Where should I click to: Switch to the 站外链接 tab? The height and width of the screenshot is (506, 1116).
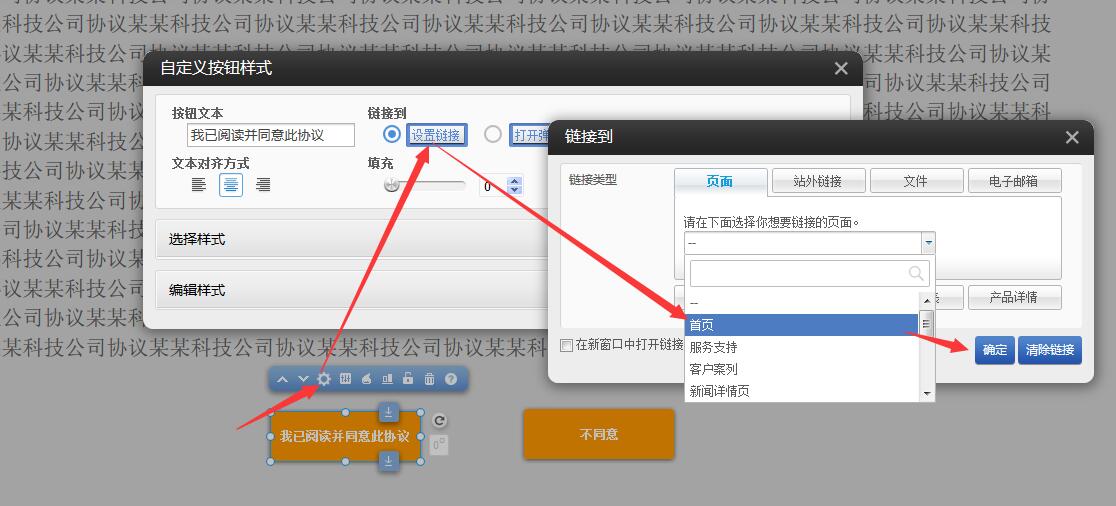pyautogui.click(x=817, y=181)
